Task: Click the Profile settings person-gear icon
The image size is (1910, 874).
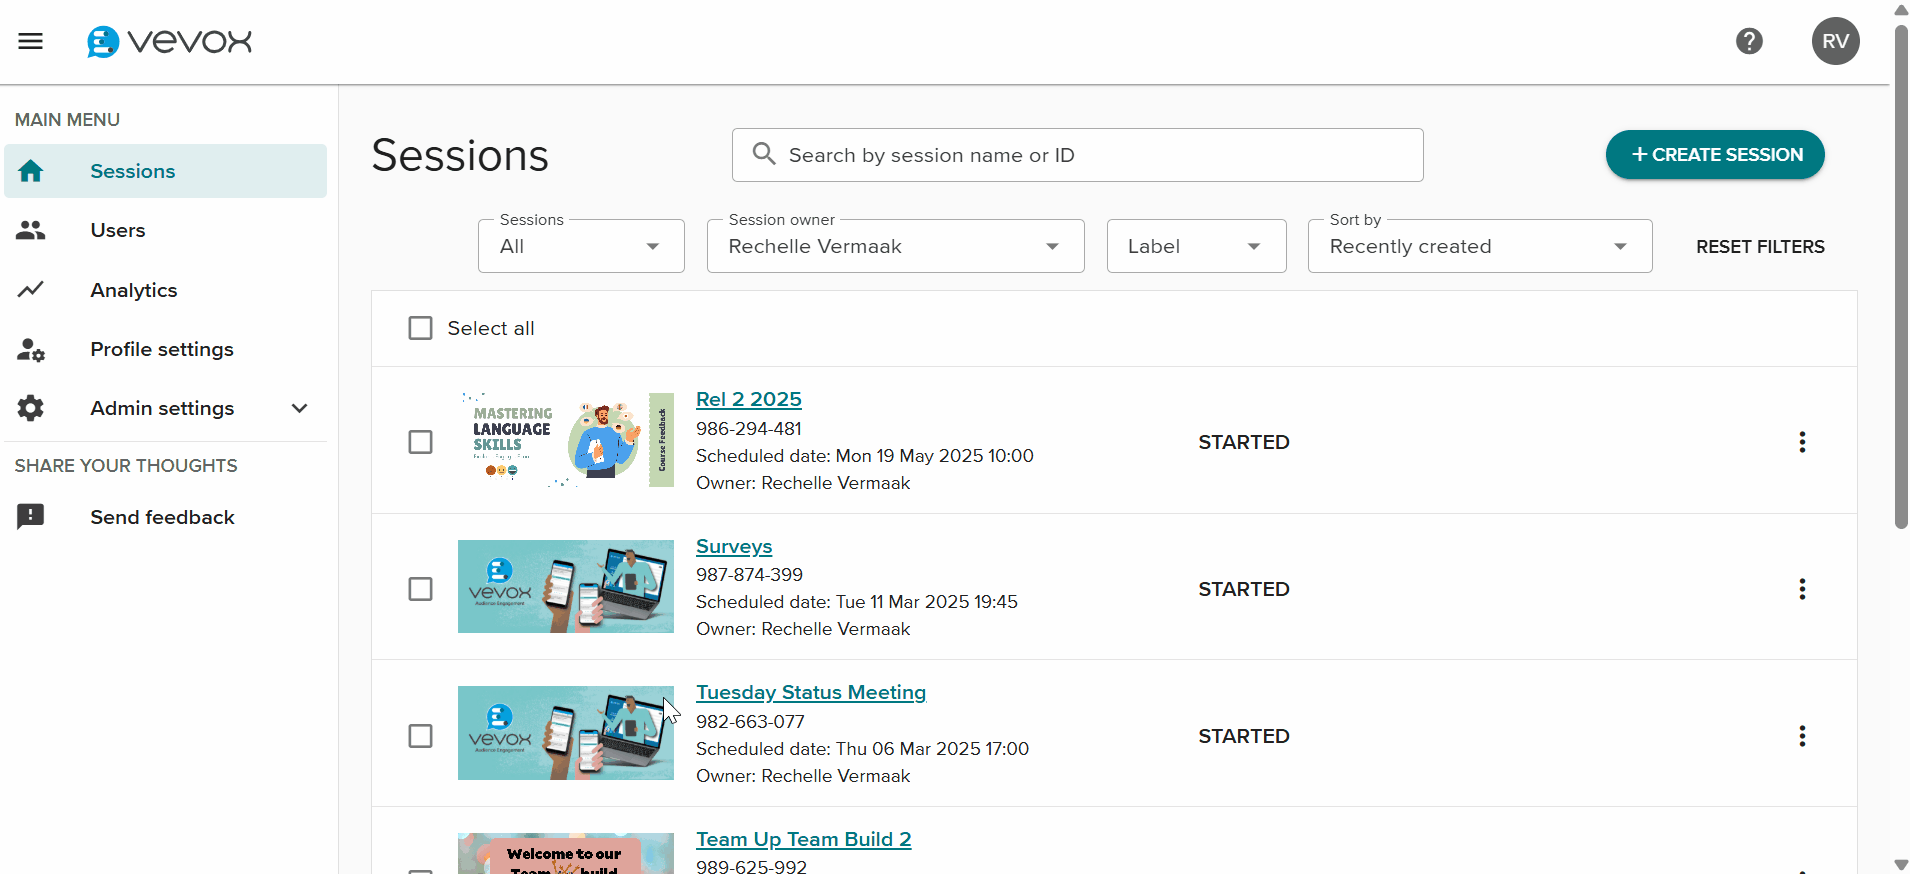Action: click(x=31, y=349)
